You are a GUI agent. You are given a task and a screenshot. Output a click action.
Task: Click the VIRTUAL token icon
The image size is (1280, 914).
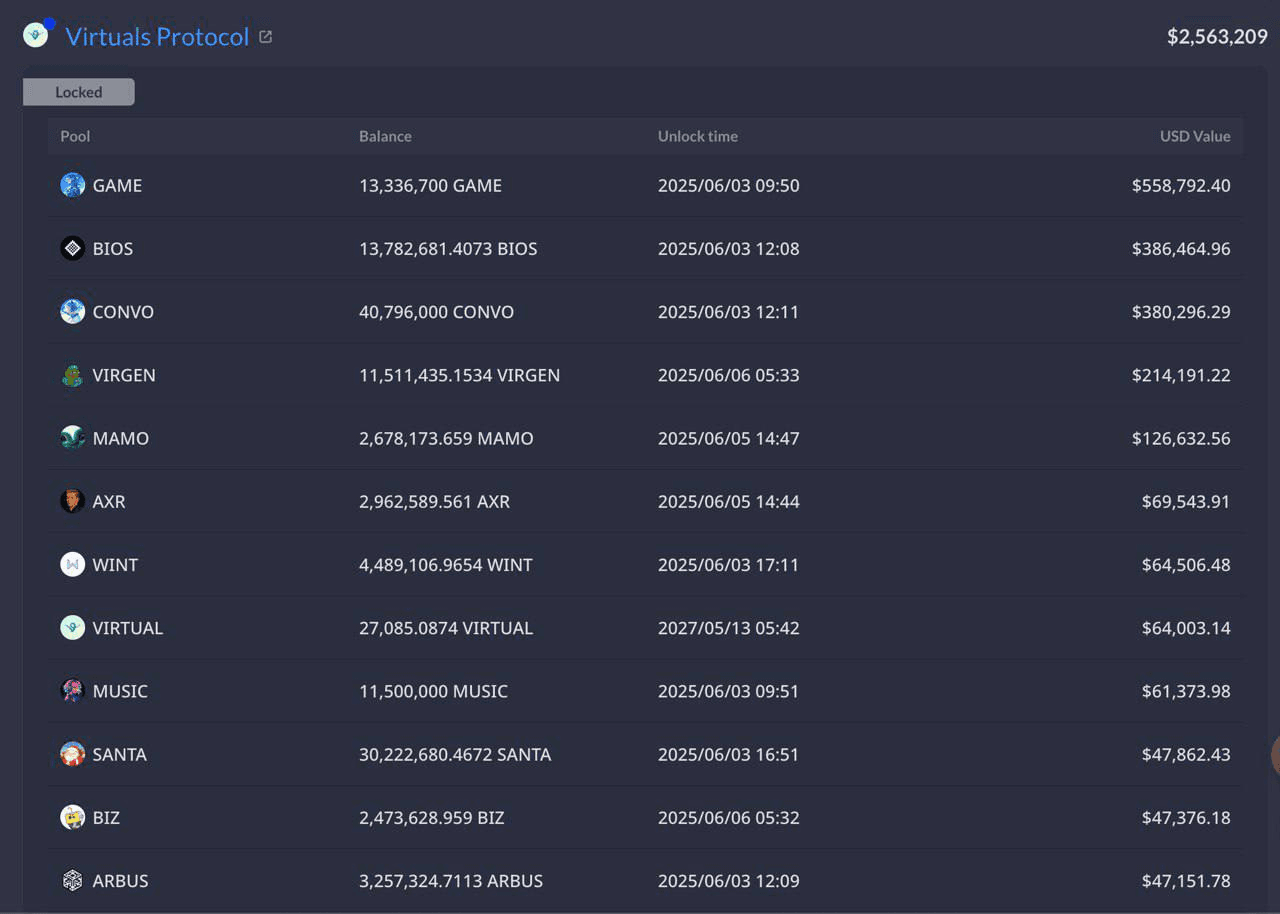click(72, 628)
